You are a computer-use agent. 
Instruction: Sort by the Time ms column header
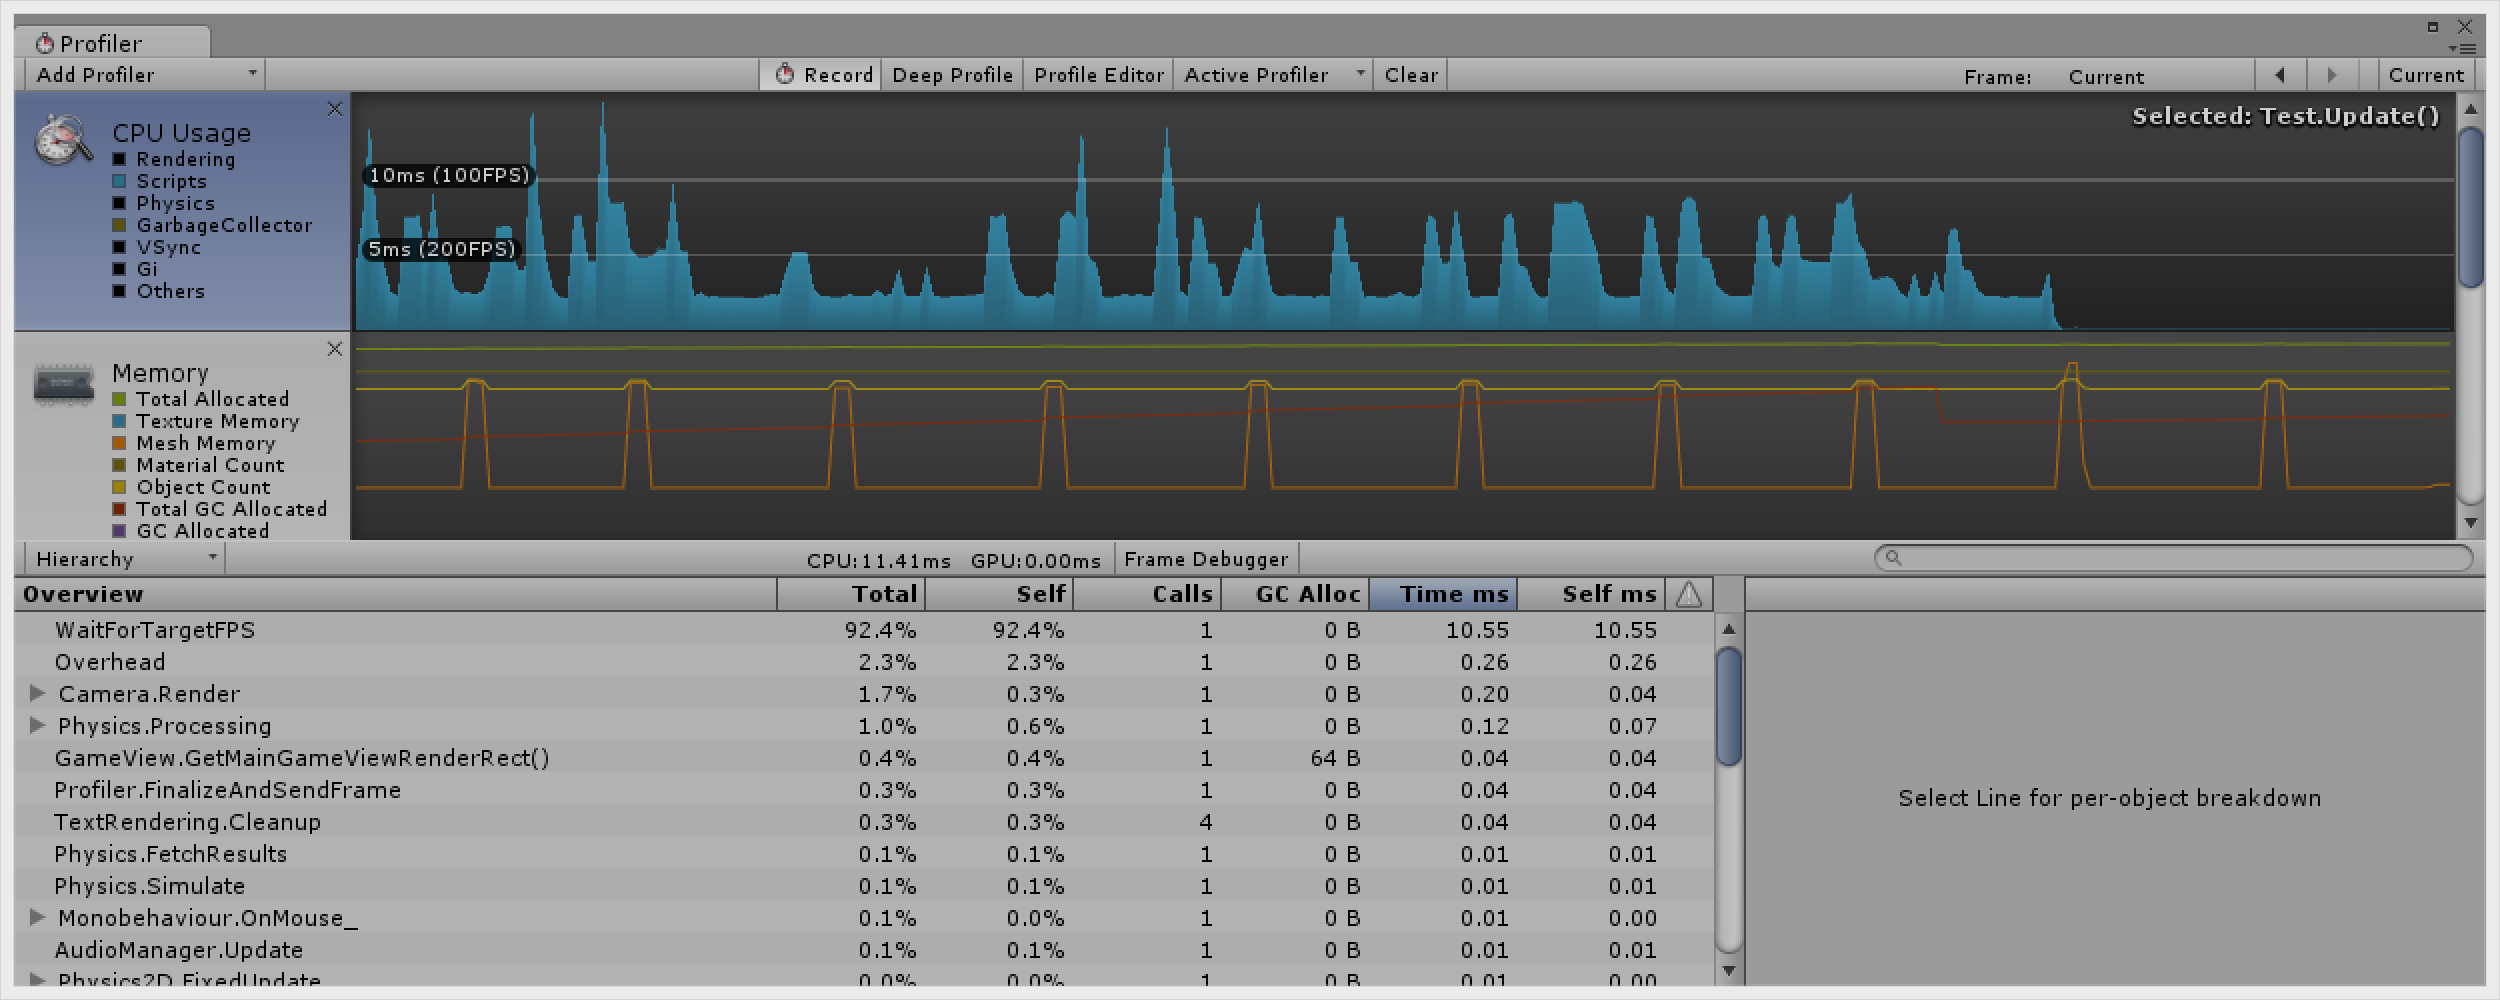coord(1443,594)
